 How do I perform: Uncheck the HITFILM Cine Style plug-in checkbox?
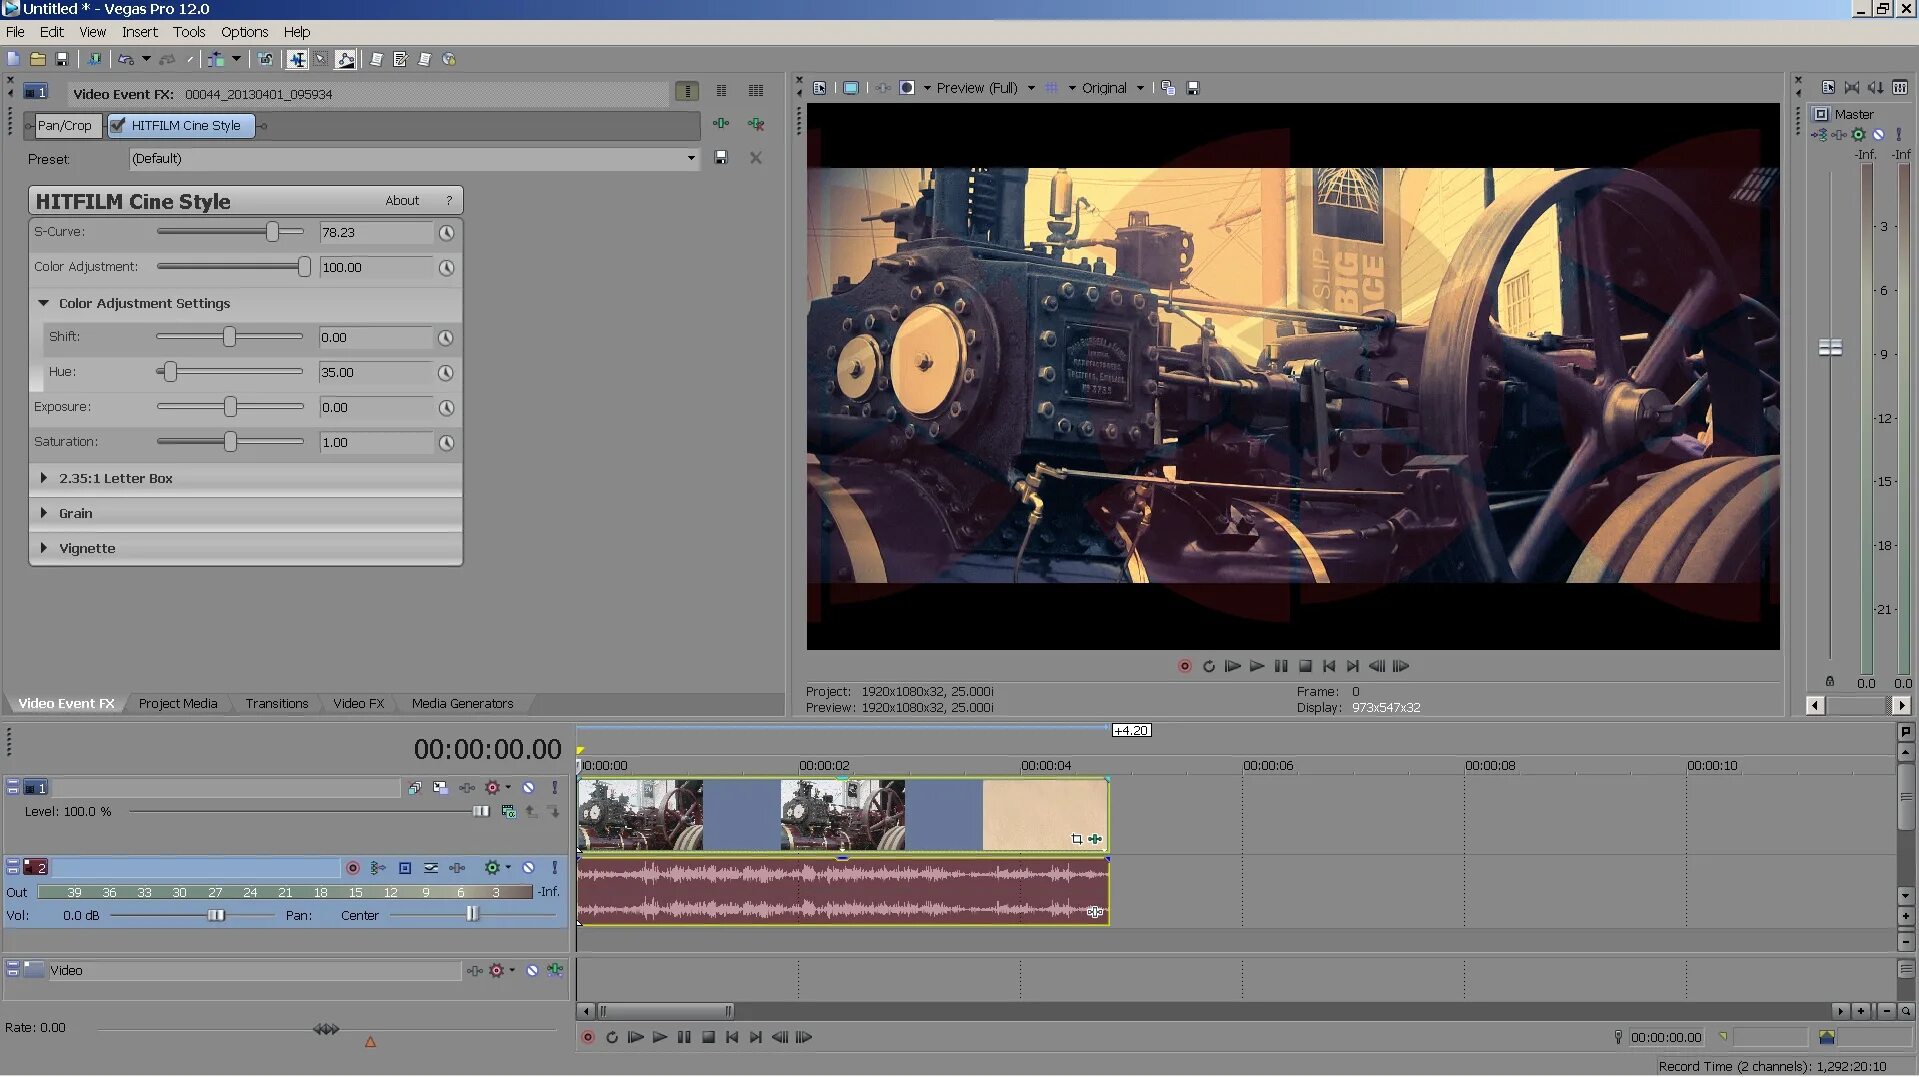click(118, 125)
